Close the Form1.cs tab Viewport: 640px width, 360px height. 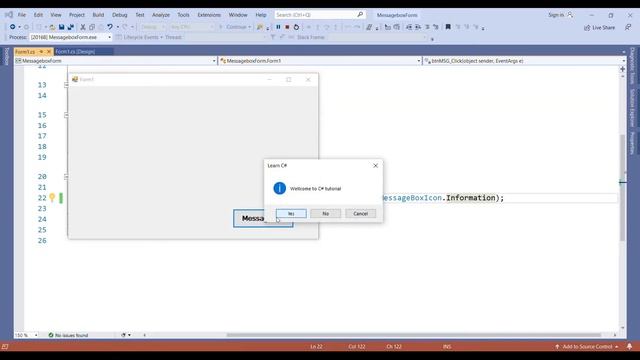click(49, 52)
